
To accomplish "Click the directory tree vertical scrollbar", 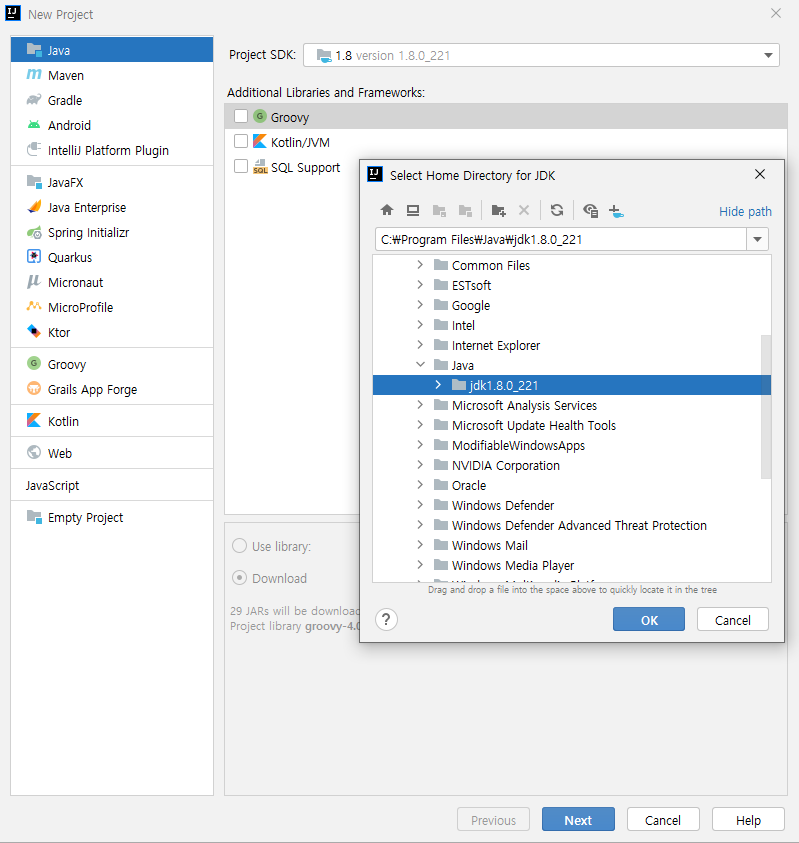I will click(766, 406).
